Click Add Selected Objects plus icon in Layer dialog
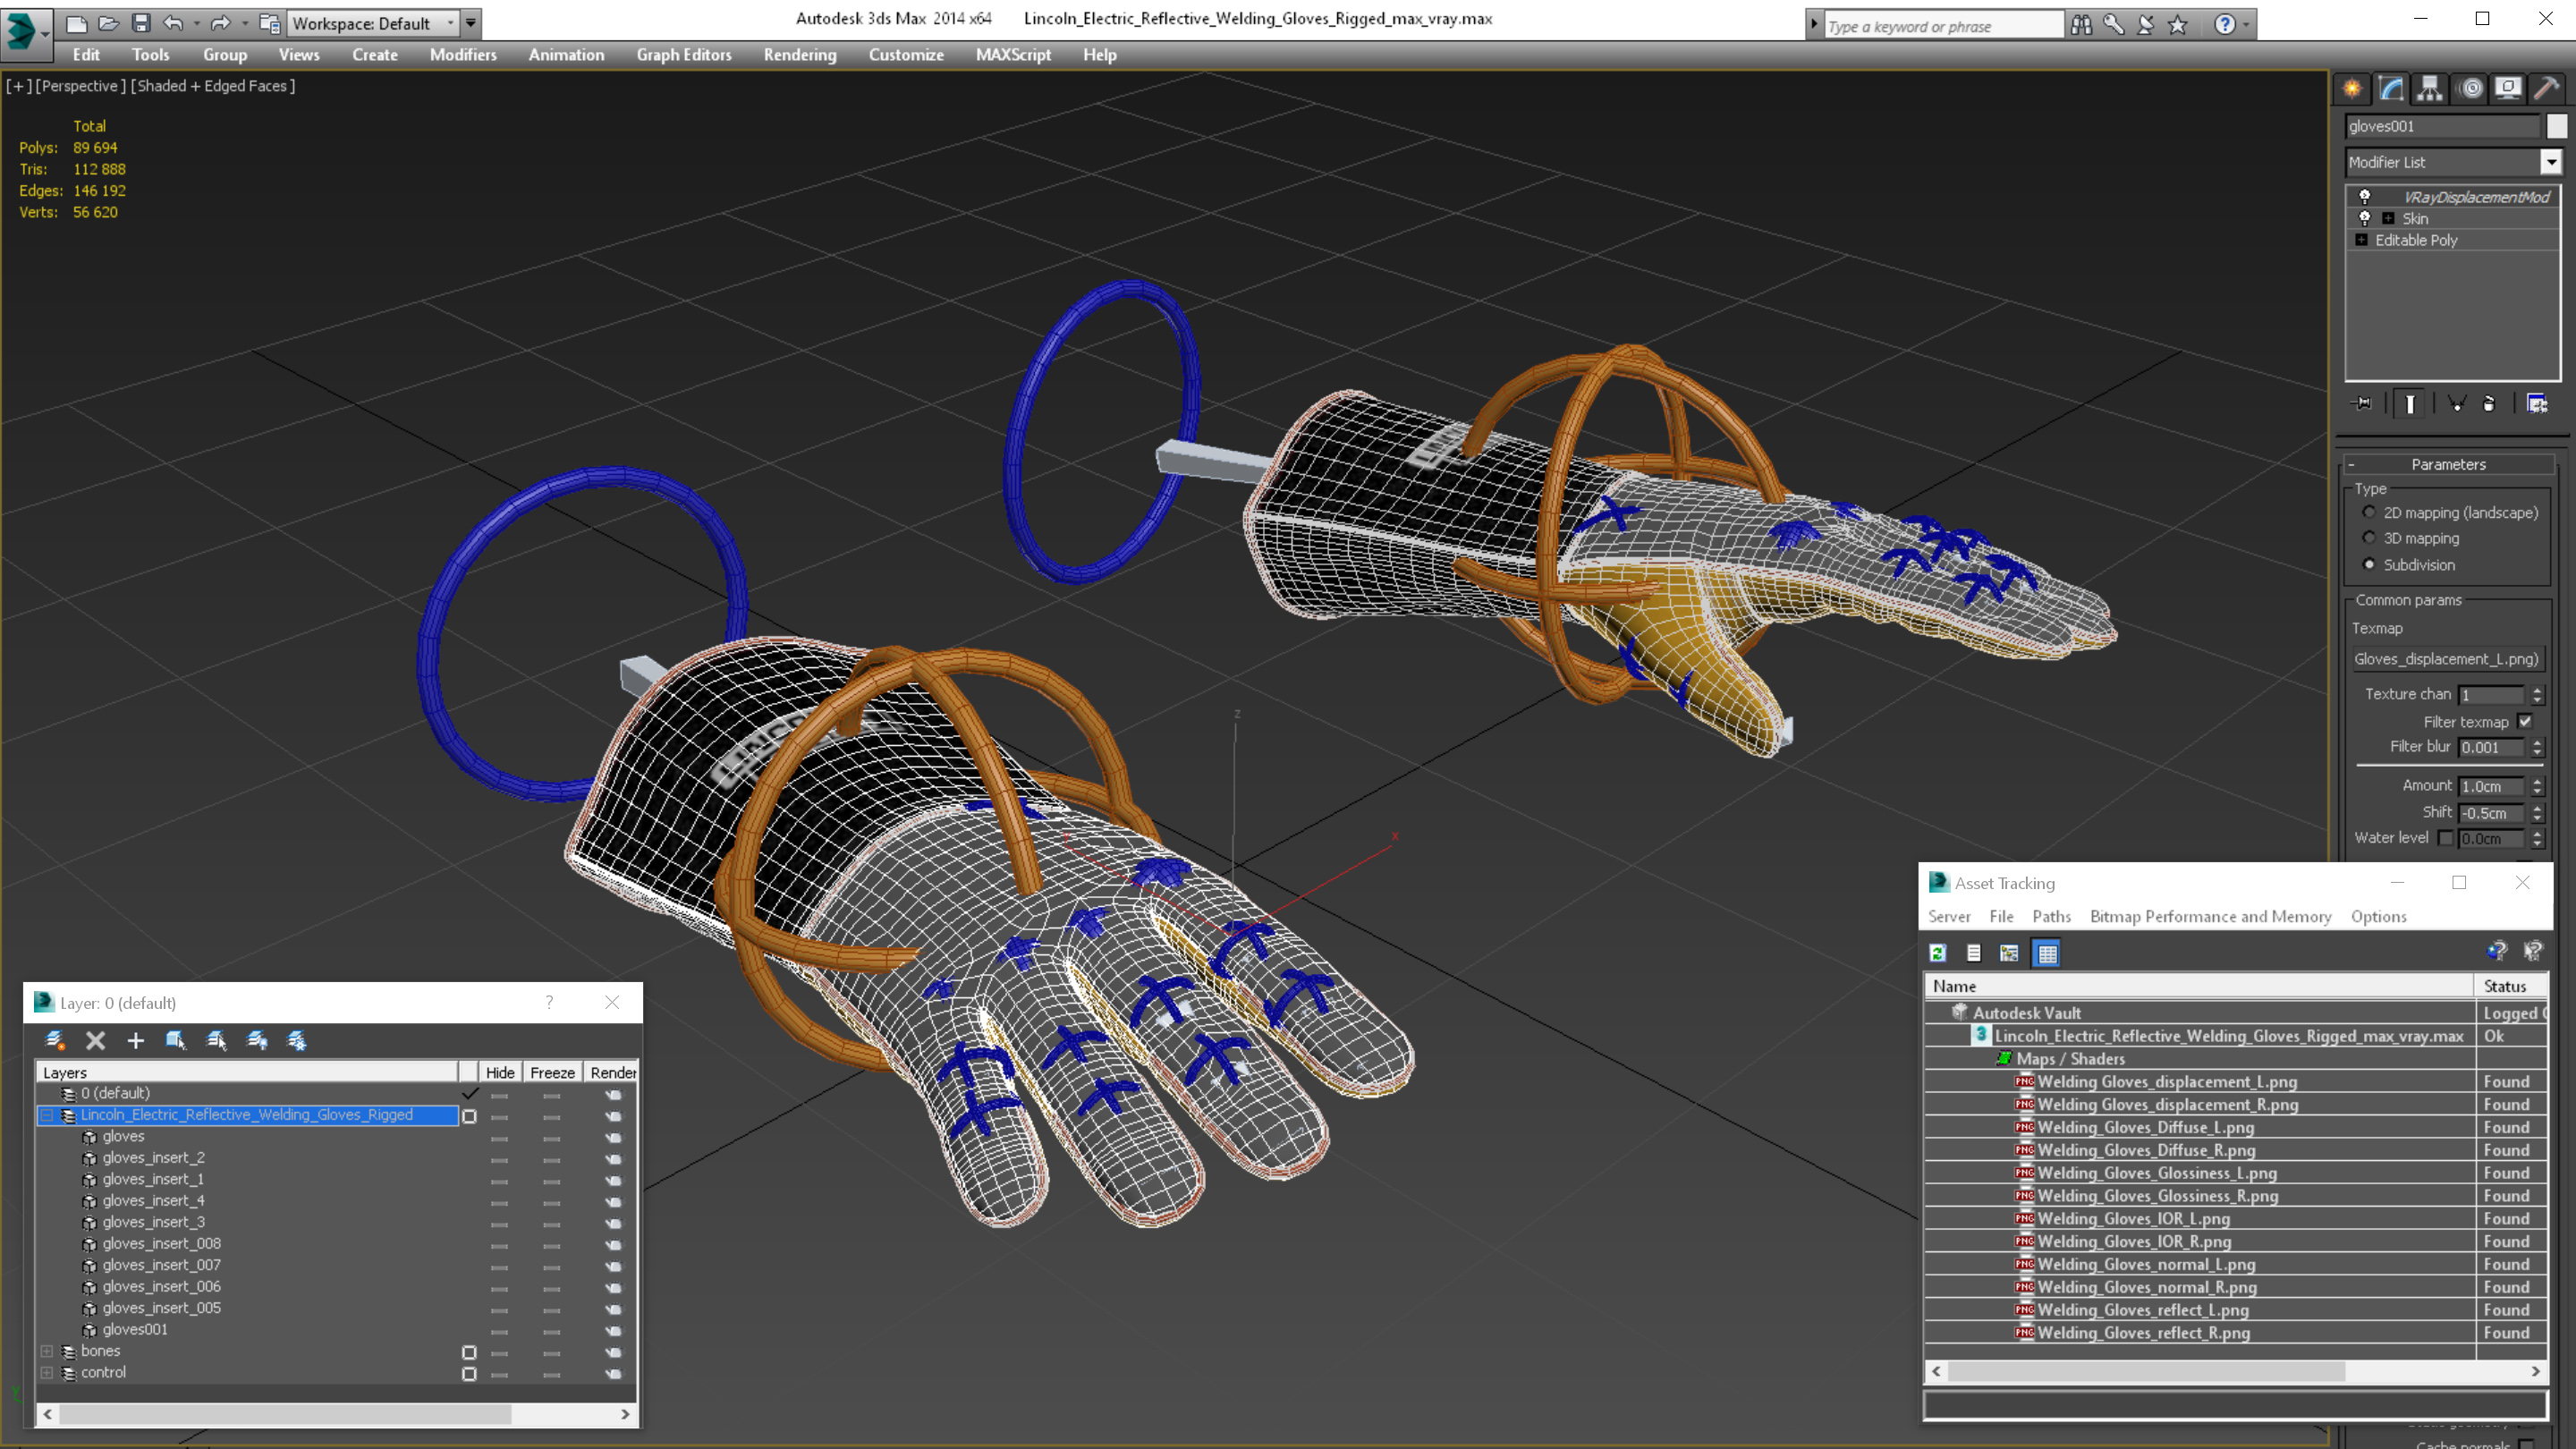Viewport: 2576px width, 1449px height. (x=135, y=1040)
